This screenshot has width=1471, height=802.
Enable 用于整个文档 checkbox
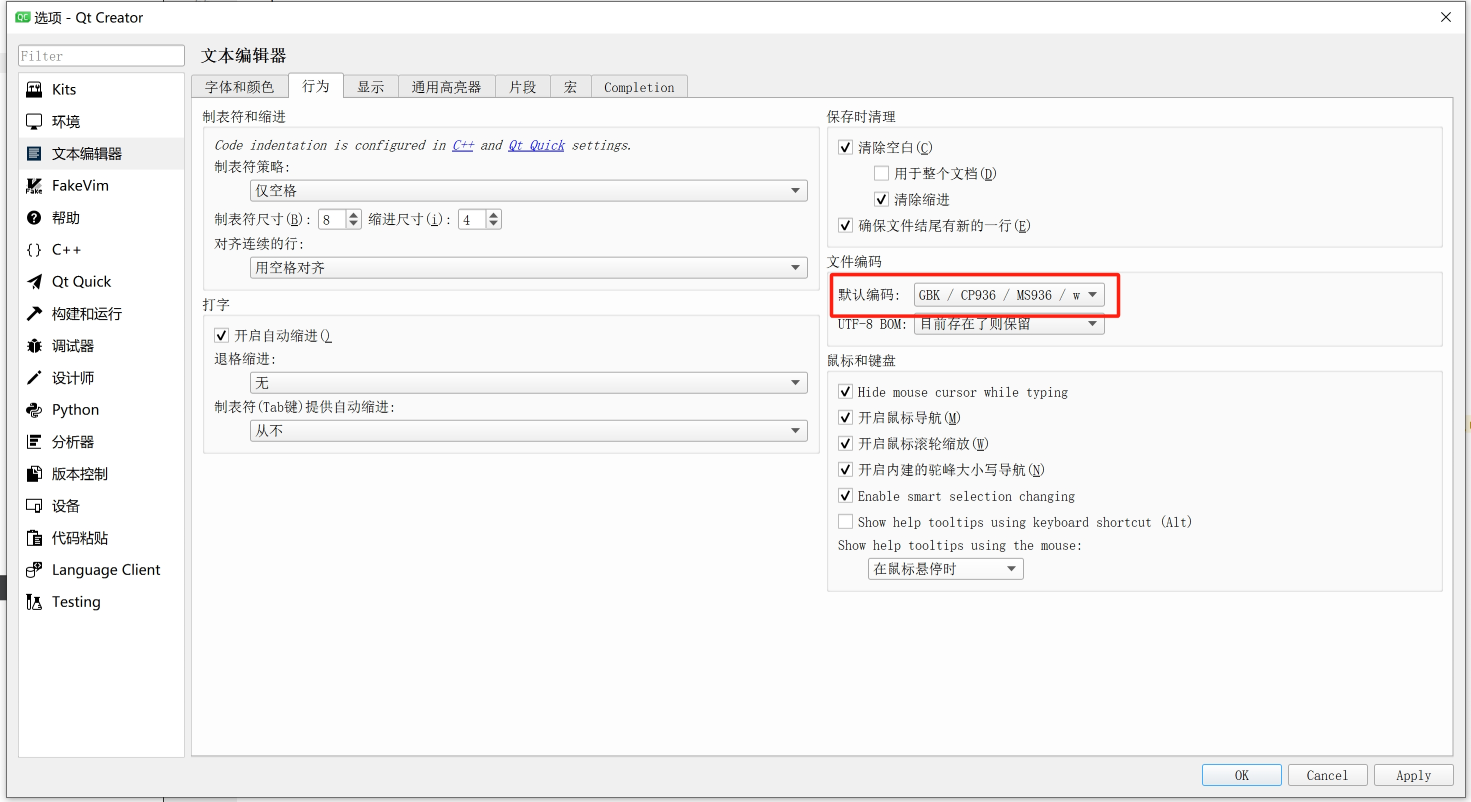coord(881,173)
